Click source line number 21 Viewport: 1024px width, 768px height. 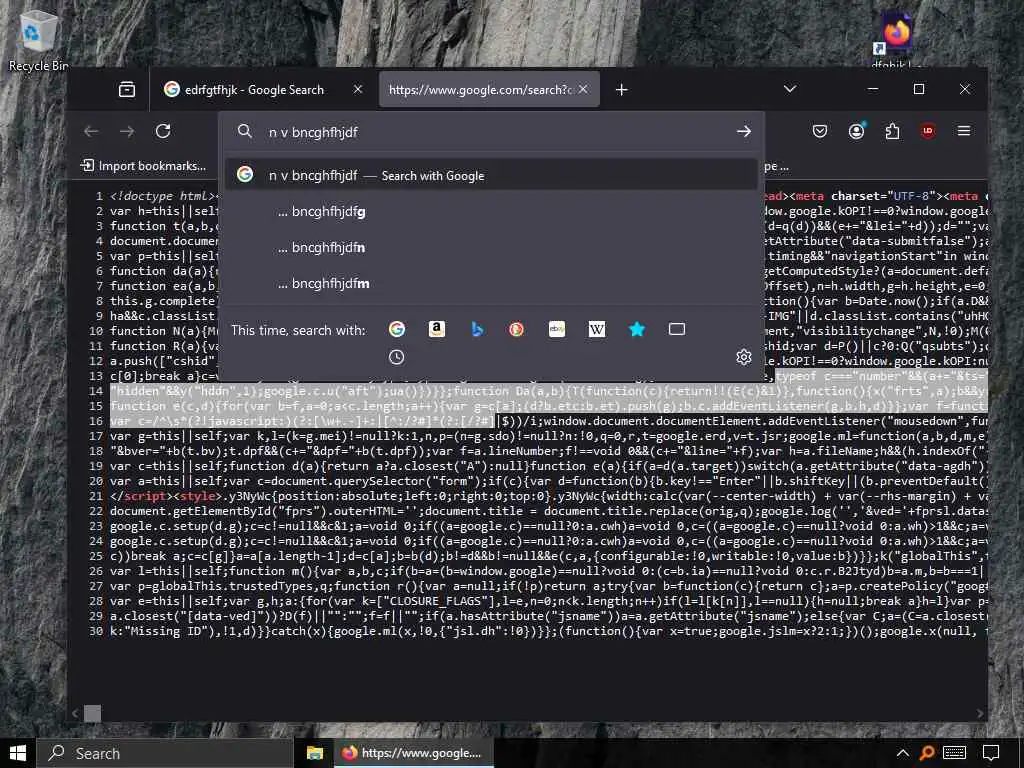click(x=96, y=496)
